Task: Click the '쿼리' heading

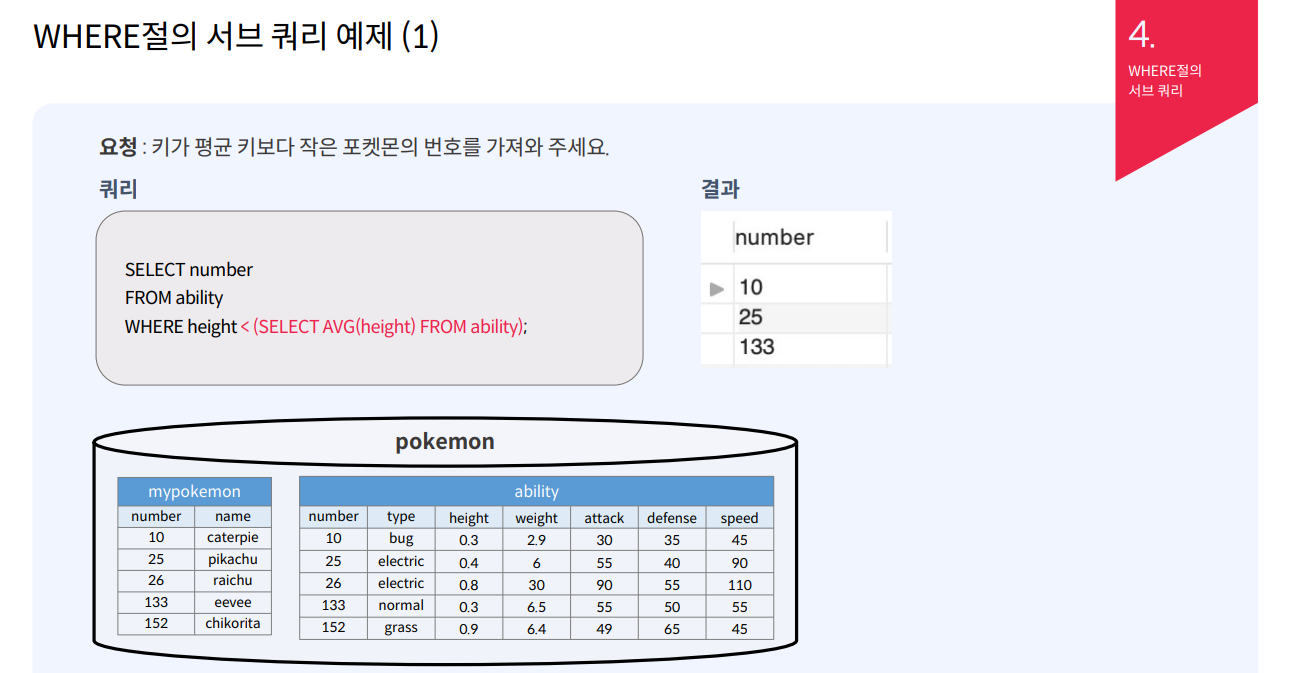Action: click(118, 189)
